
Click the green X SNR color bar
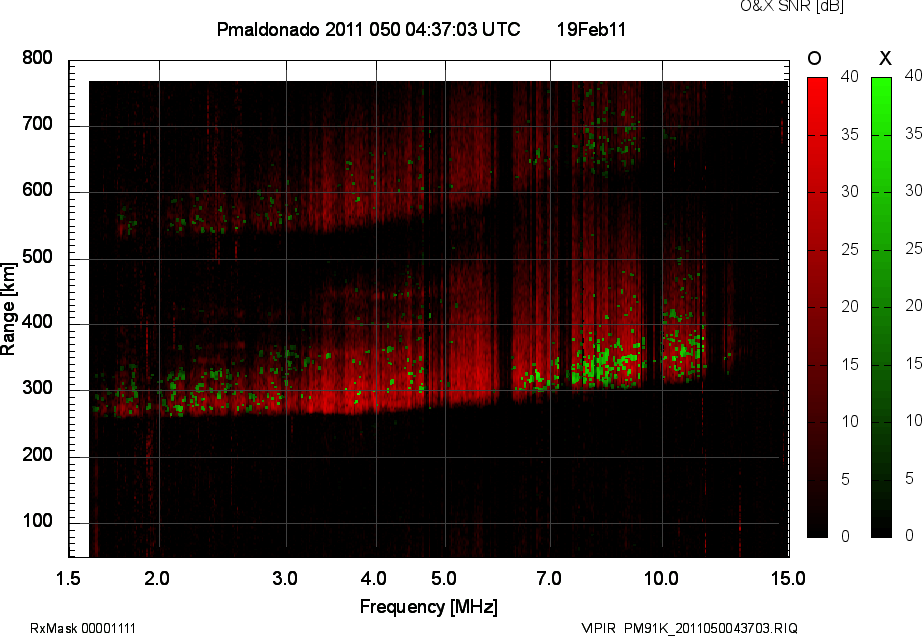coord(881,307)
